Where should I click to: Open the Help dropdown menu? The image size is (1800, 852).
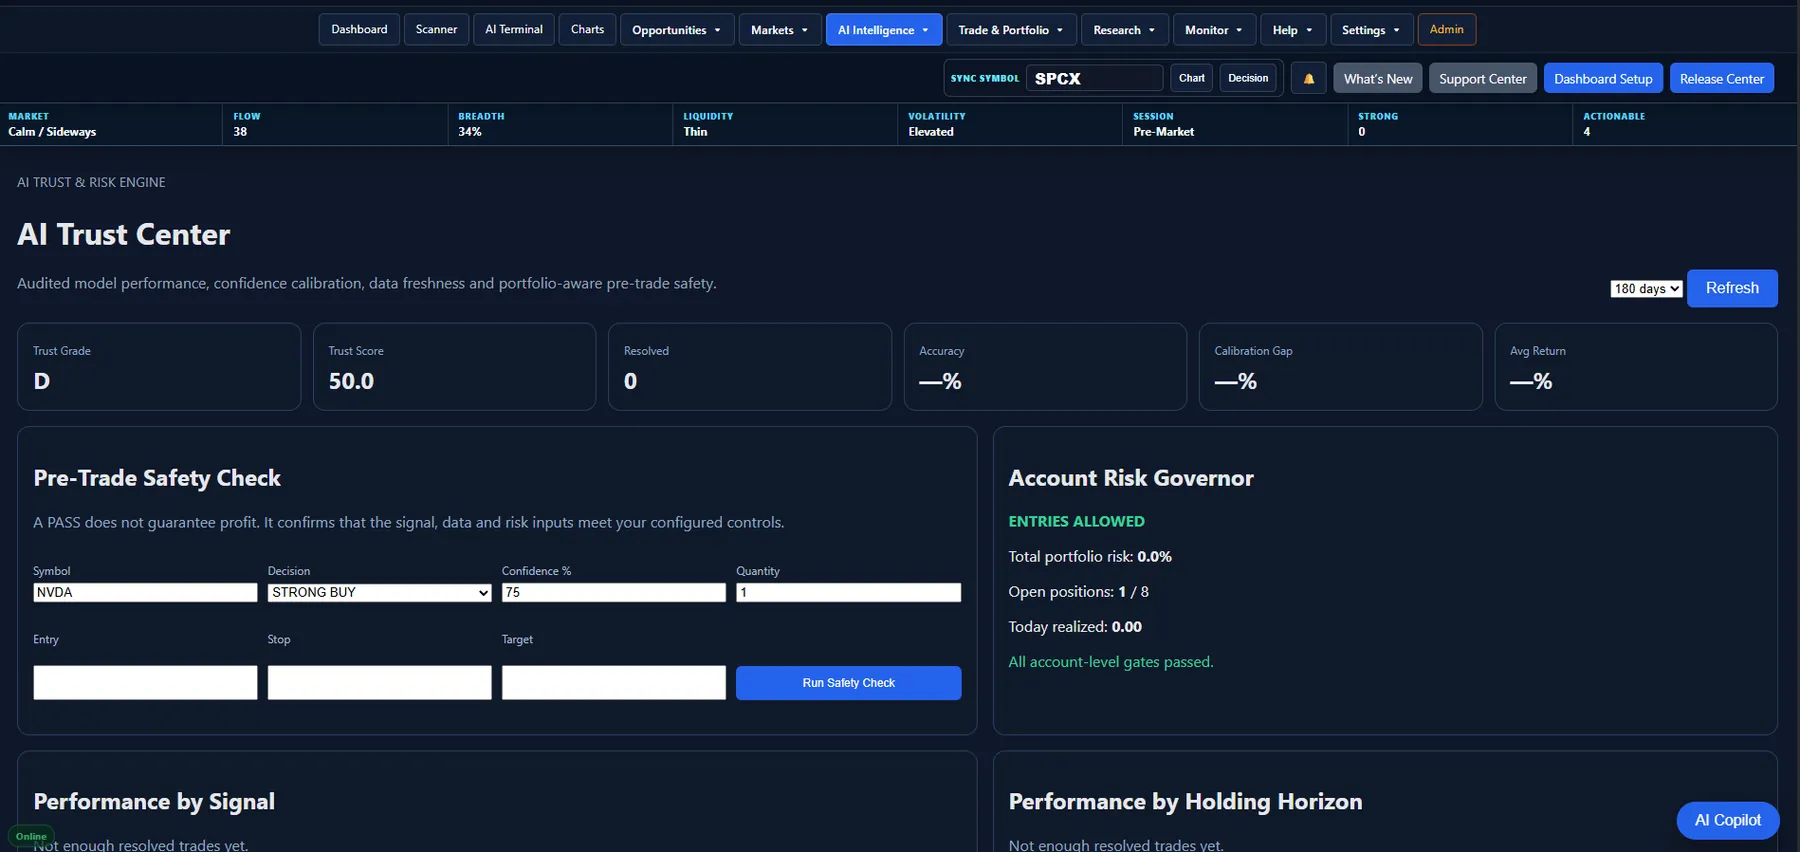point(1293,30)
